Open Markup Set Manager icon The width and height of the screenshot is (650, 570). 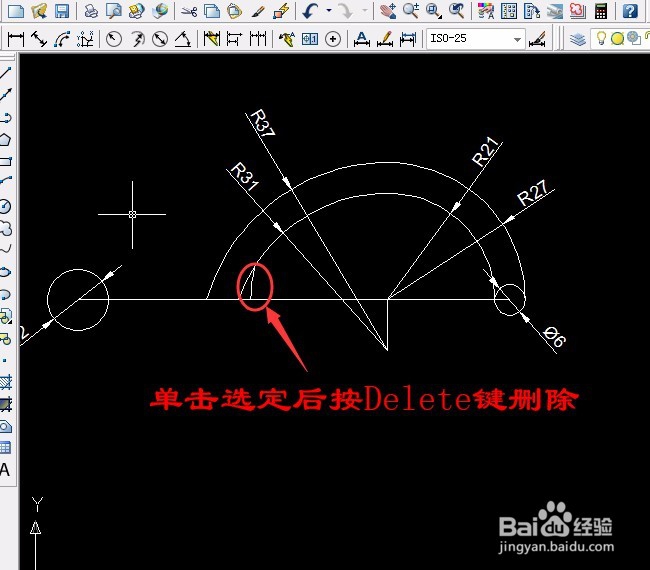pyautogui.click(x=577, y=11)
